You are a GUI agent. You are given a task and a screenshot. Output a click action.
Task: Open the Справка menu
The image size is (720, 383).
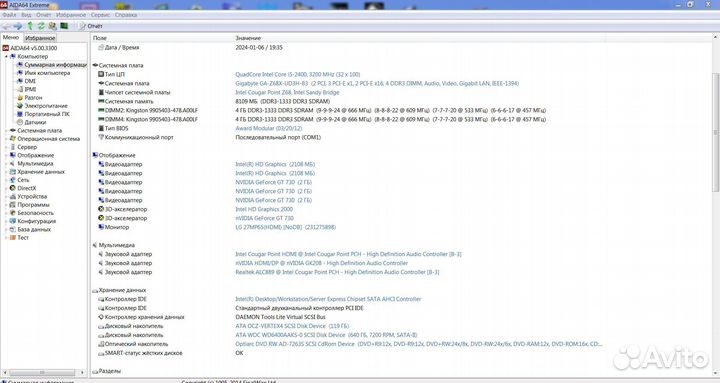pos(126,15)
